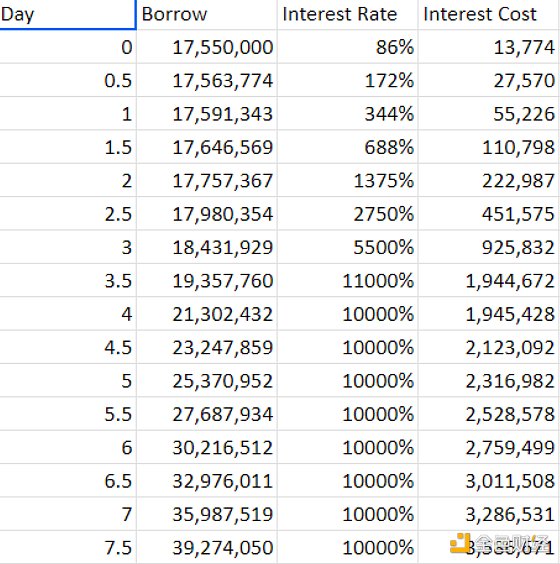Click the cell showing 86% interest rate

point(347,47)
